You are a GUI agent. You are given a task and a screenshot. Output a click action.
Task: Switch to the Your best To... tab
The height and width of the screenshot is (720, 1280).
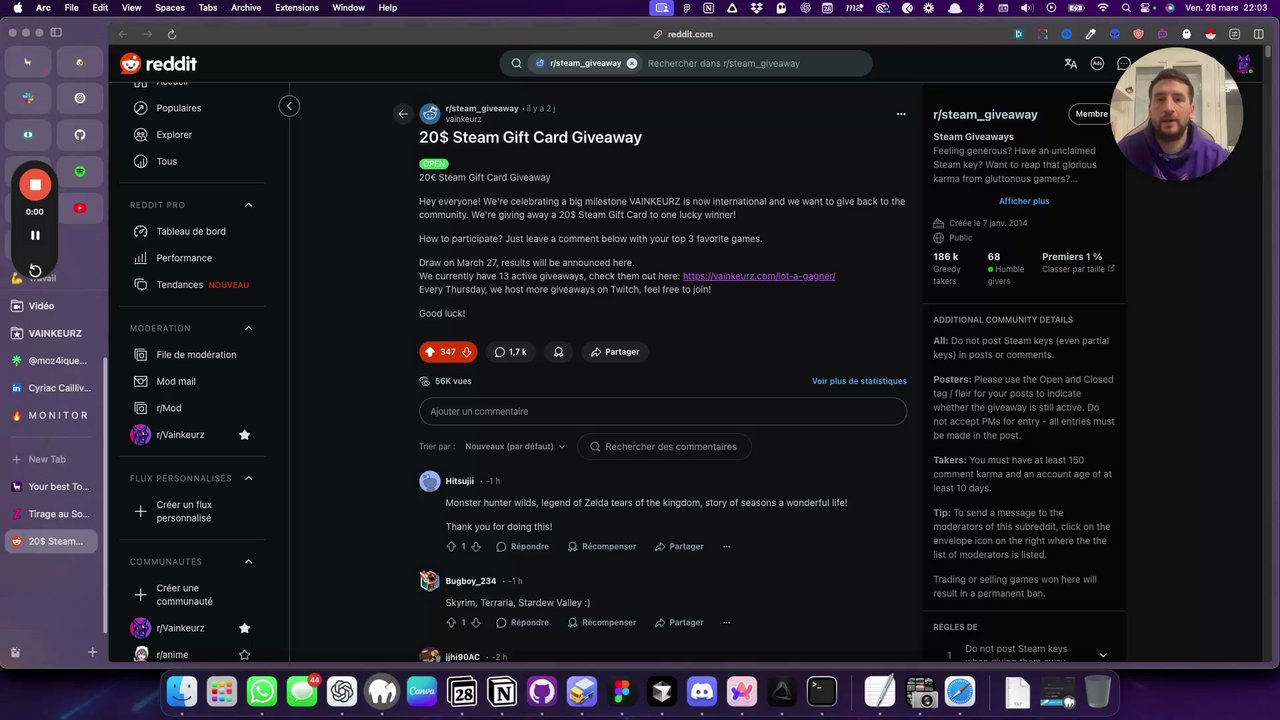pyautogui.click(x=53, y=487)
